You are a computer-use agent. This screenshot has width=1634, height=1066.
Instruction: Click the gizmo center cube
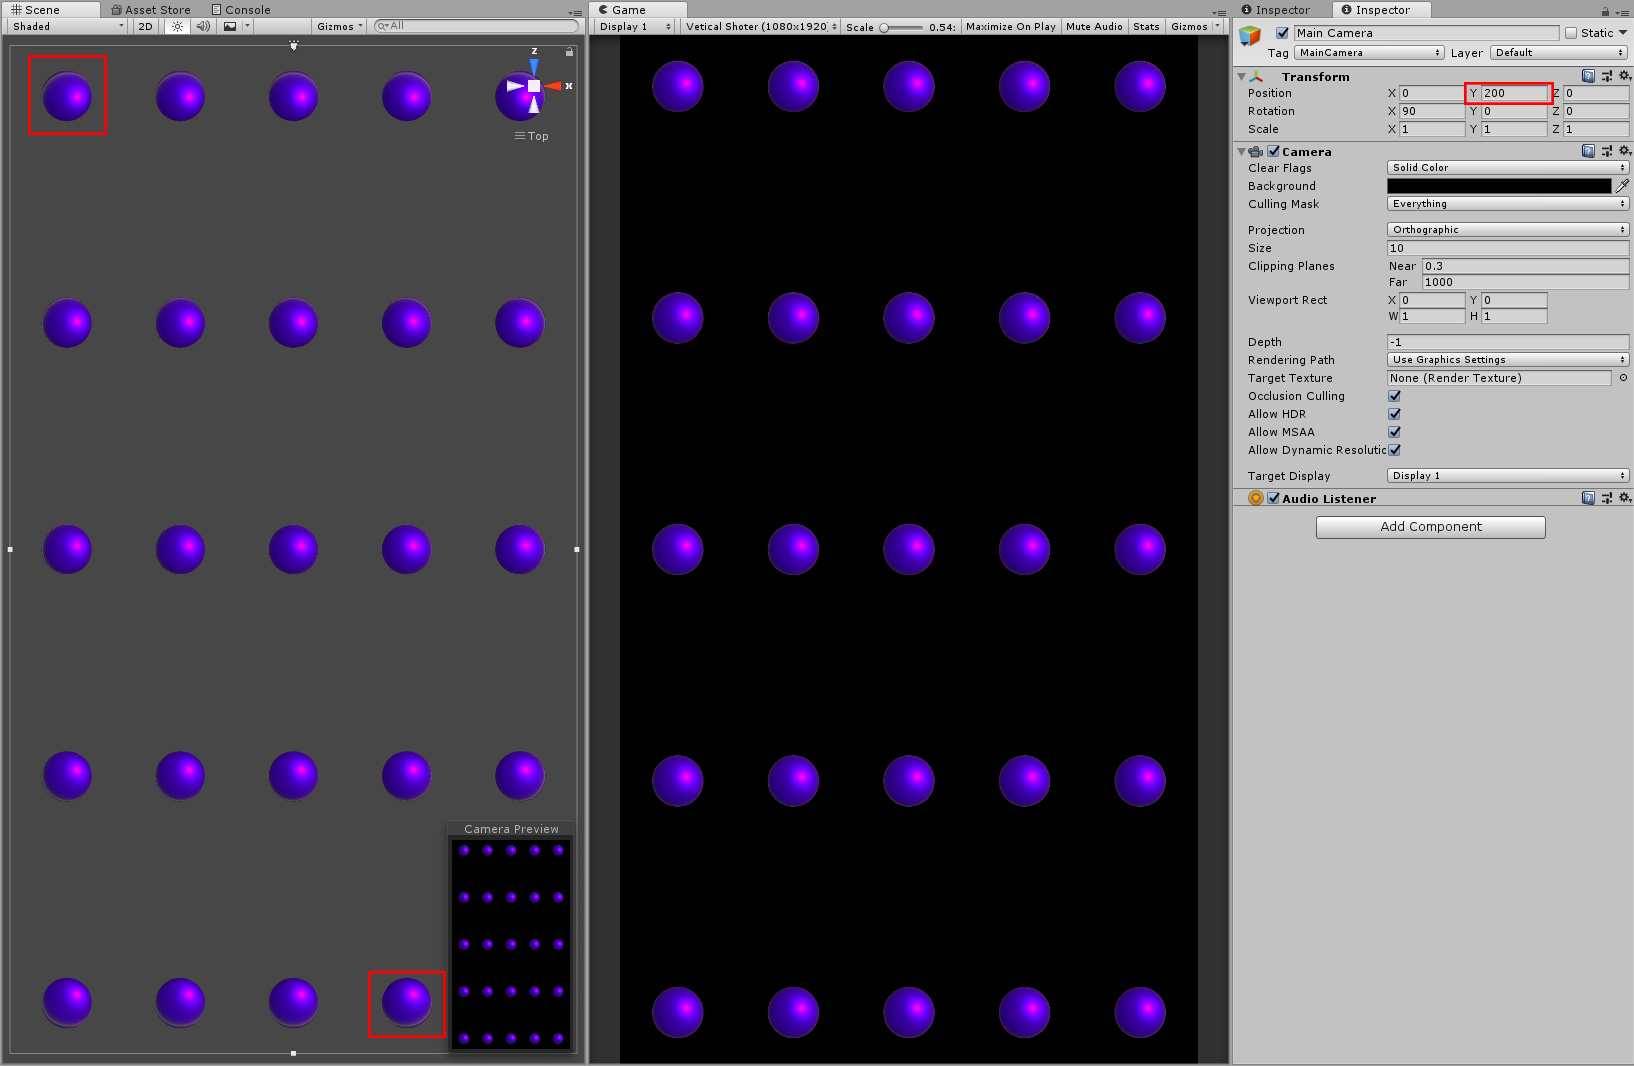pos(534,86)
